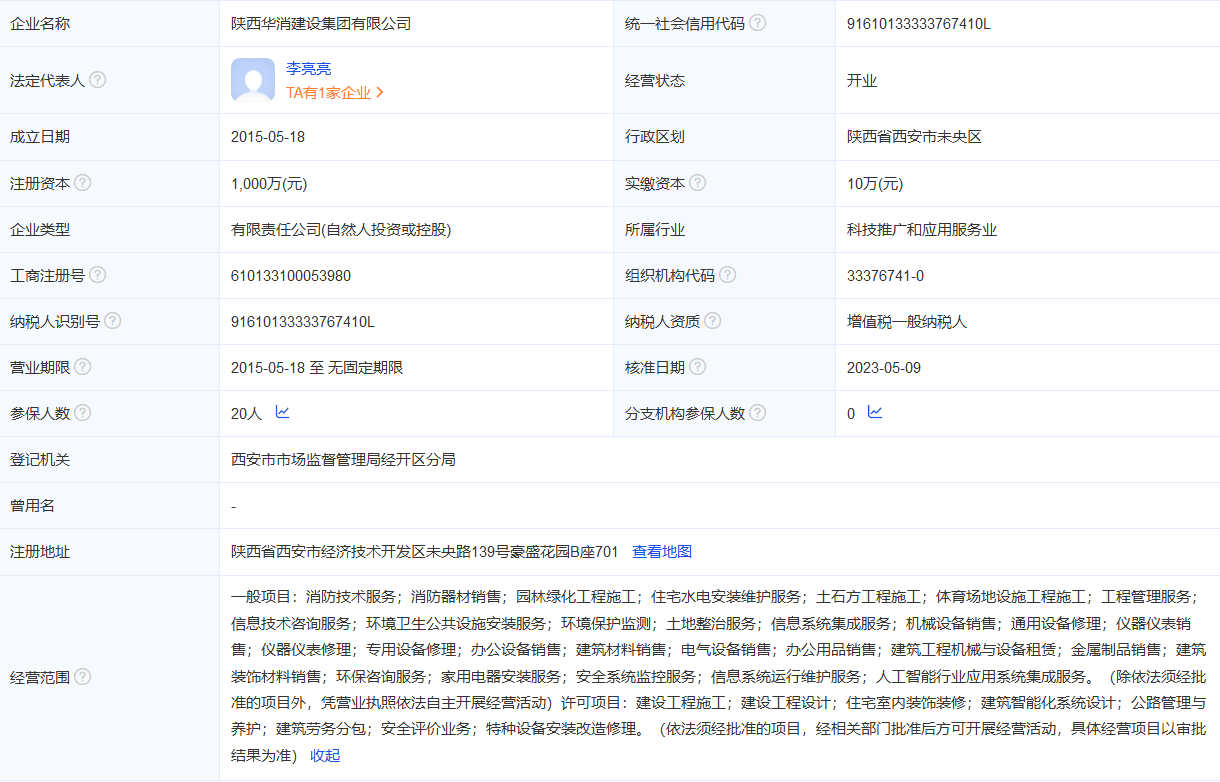Viewport: 1220px width, 782px height.
Task: Click help icon beside 纳税人资质
Action: click(x=712, y=321)
